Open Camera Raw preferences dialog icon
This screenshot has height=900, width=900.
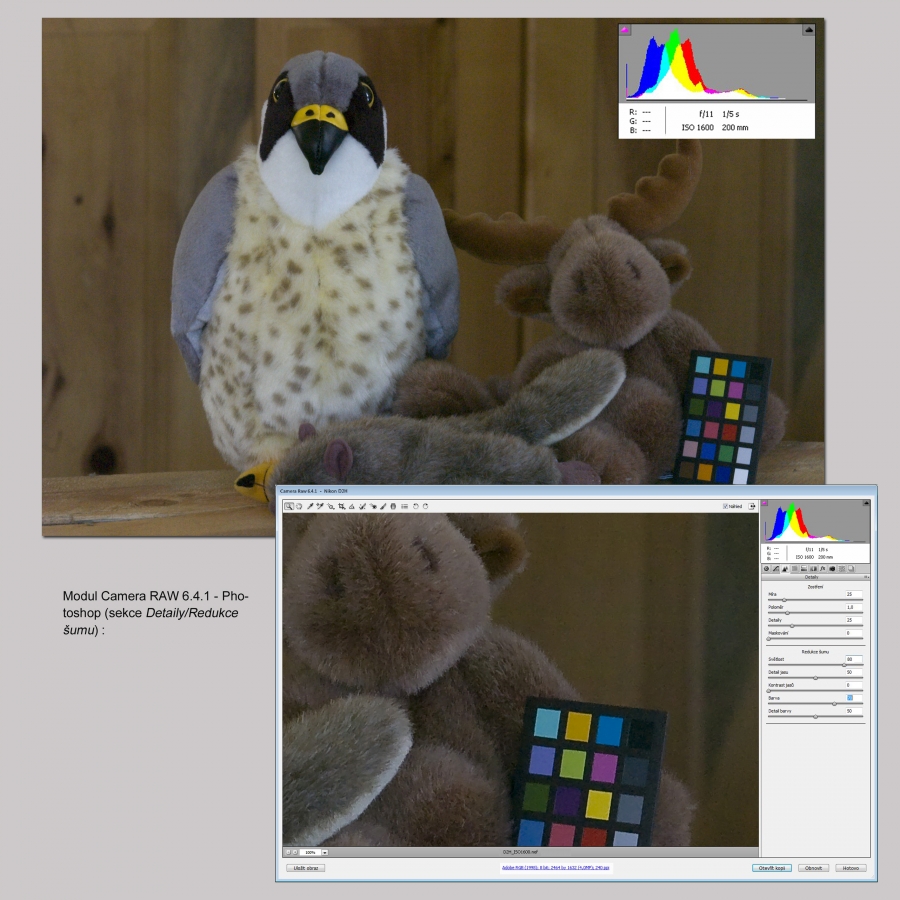[405, 506]
